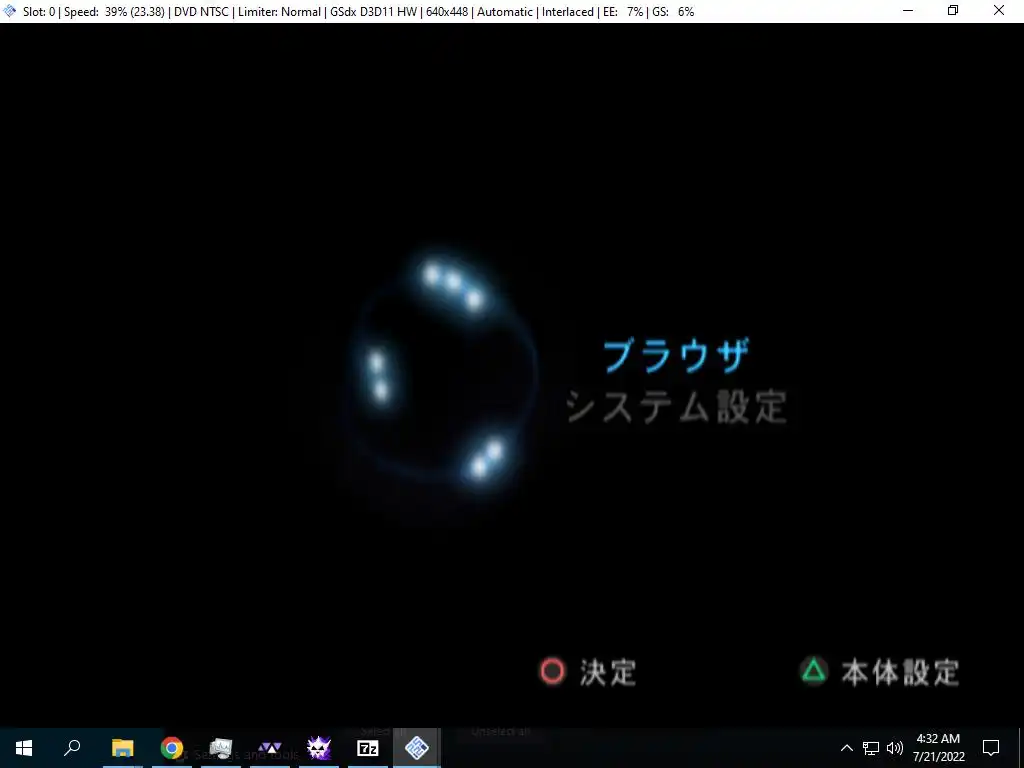Click the GSdx D3D11 HW title text
The height and width of the screenshot is (768, 1024).
click(x=373, y=12)
